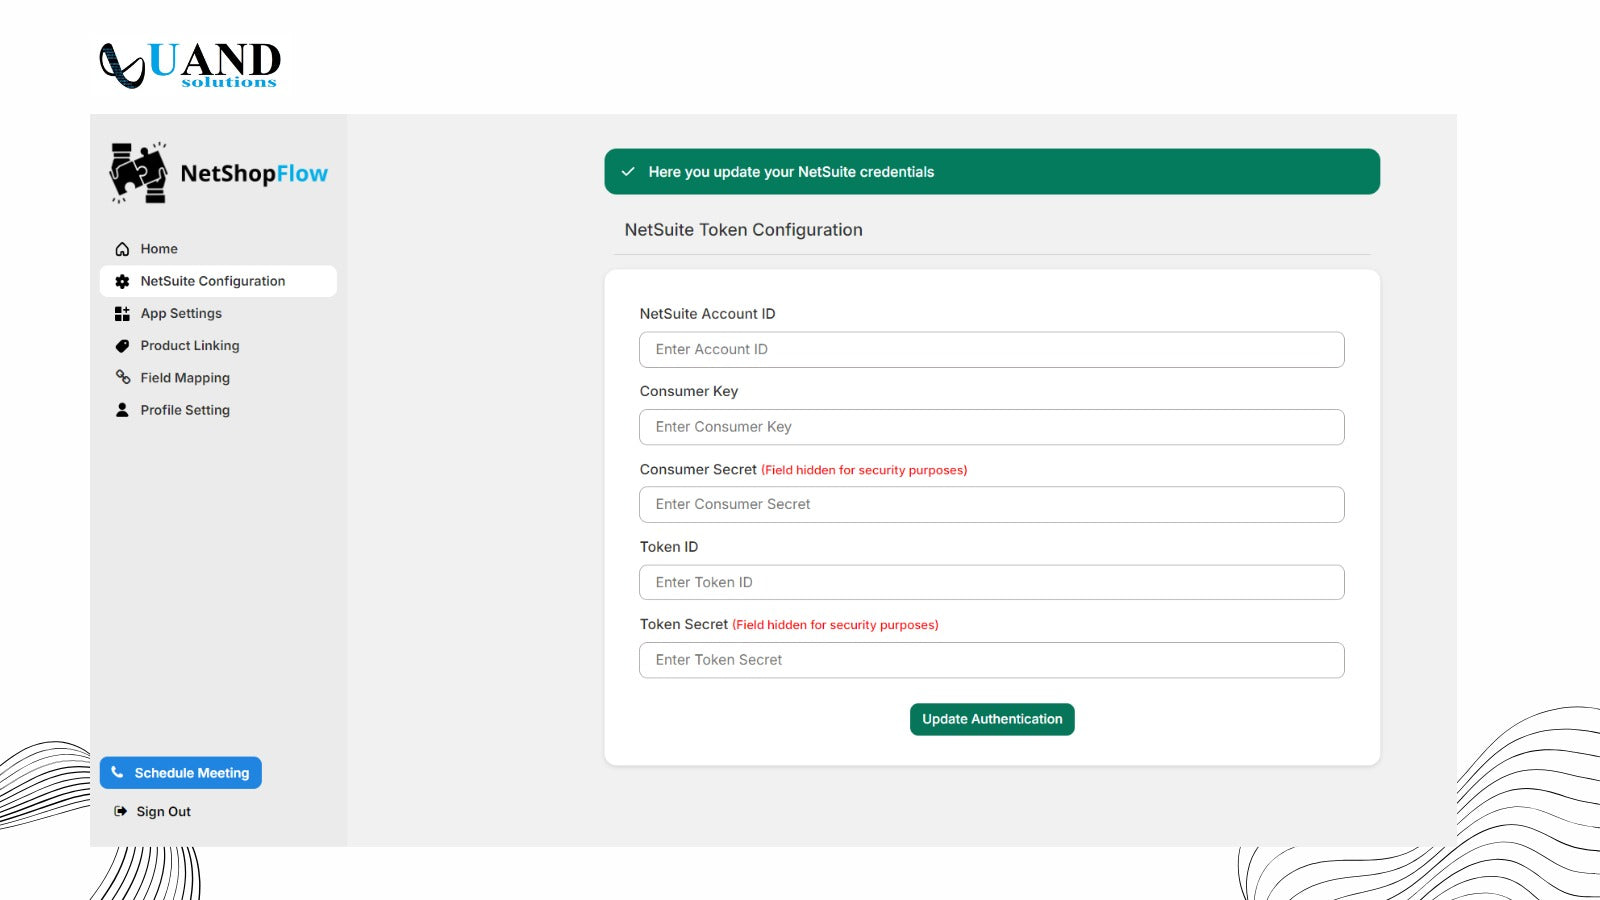
Task: Navigate to Product Linking
Action: pyautogui.click(x=190, y=345)
